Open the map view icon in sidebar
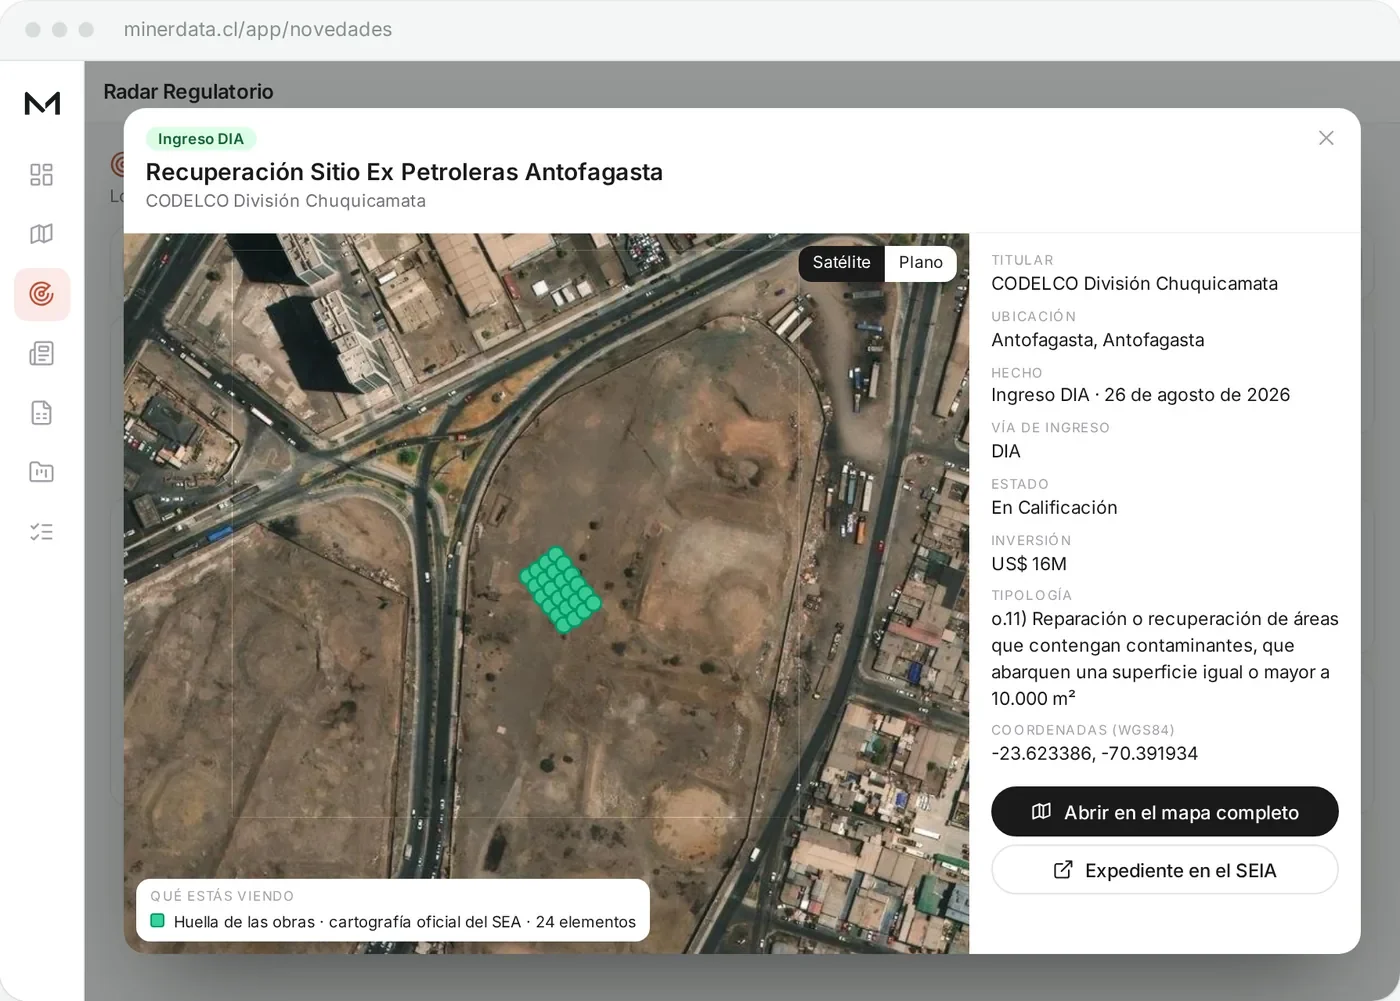This screenshot has height=1001, width=1400. [x=42, y=234]
